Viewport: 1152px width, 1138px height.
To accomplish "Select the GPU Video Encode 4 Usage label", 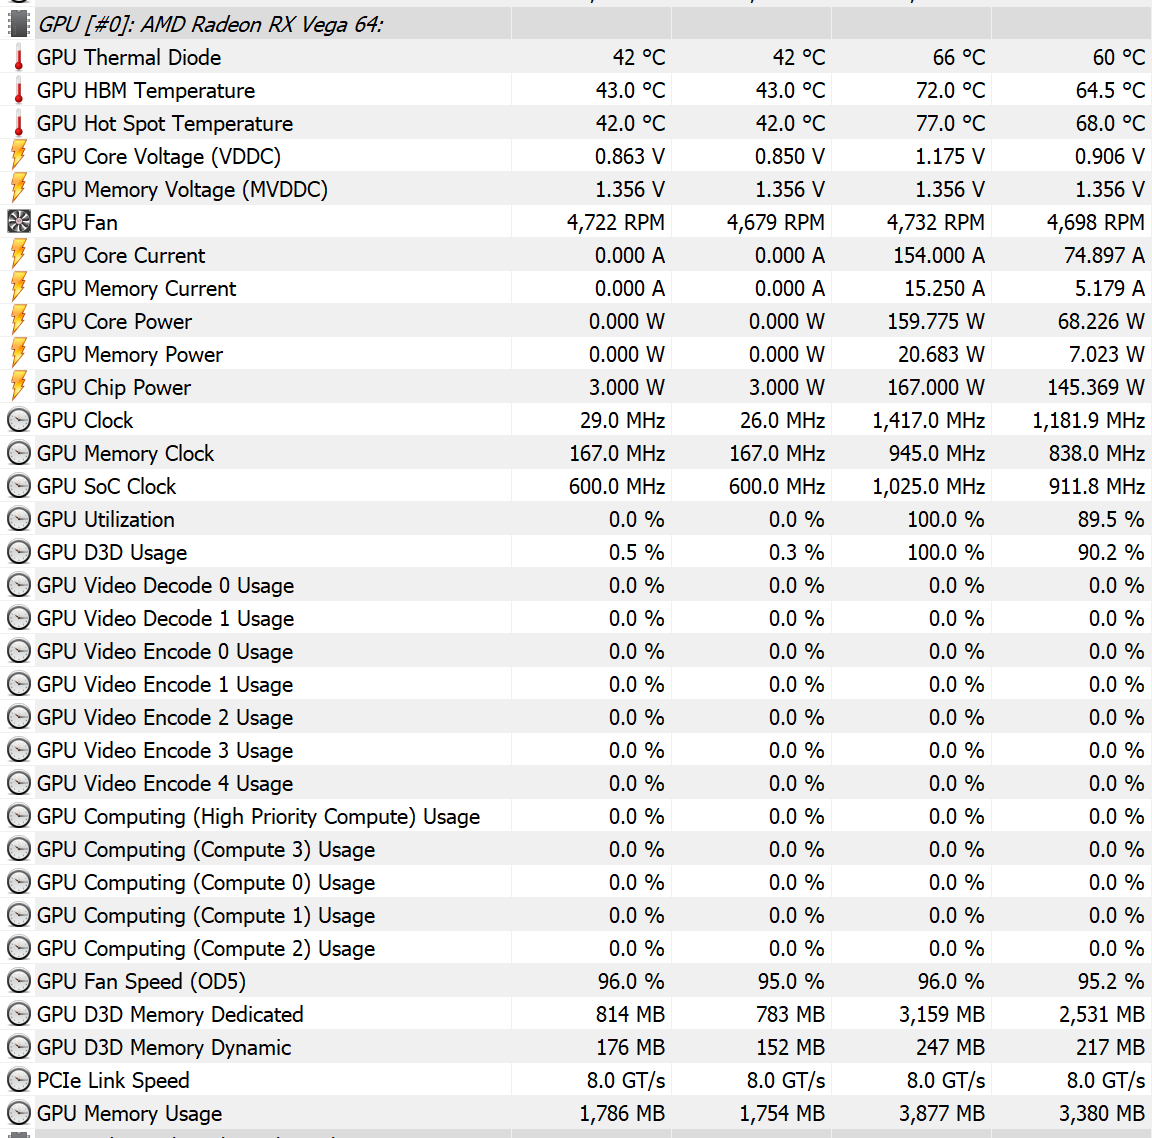I will tap(165, 784).
